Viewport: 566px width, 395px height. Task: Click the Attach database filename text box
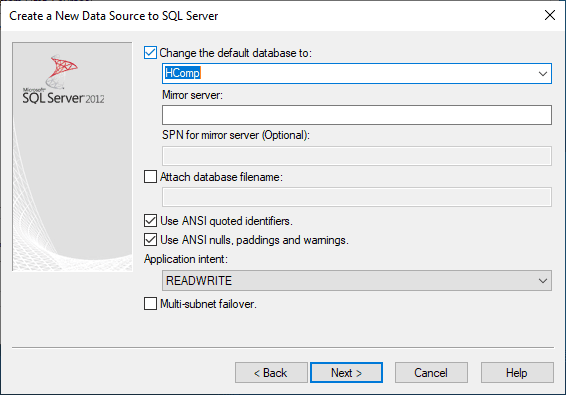click(357, 197)
